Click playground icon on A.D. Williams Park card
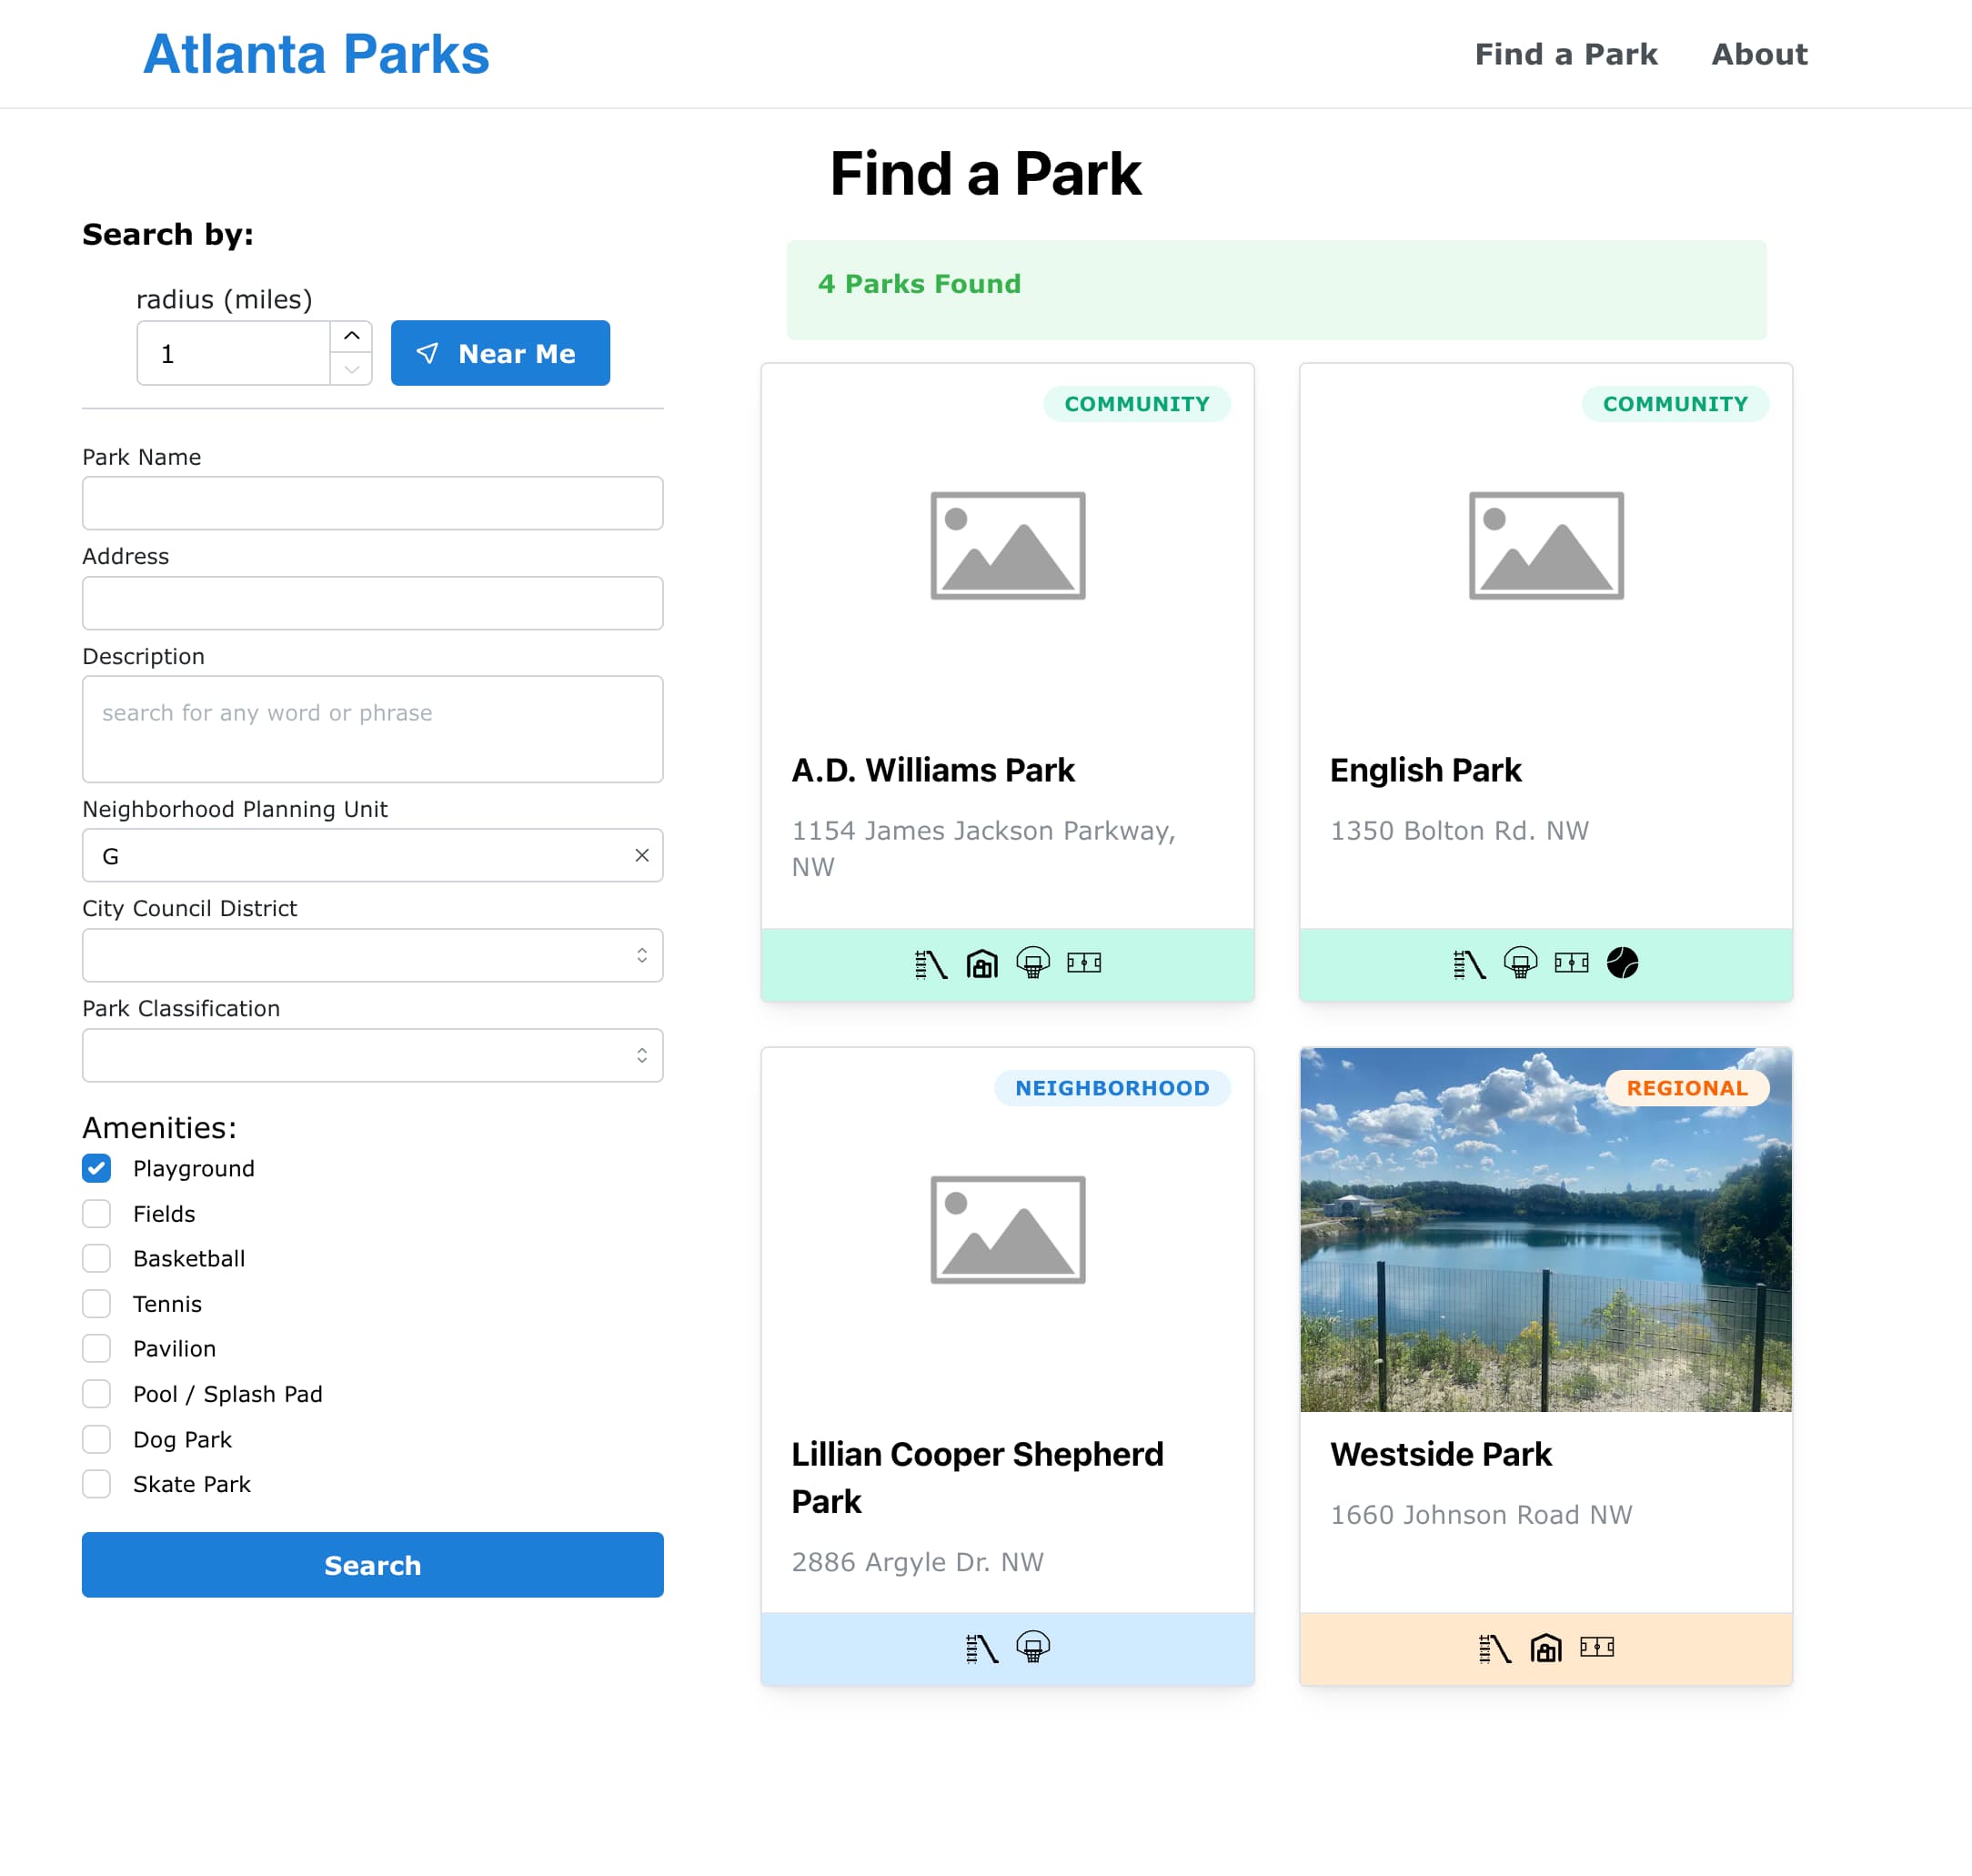 click(930, 963)
